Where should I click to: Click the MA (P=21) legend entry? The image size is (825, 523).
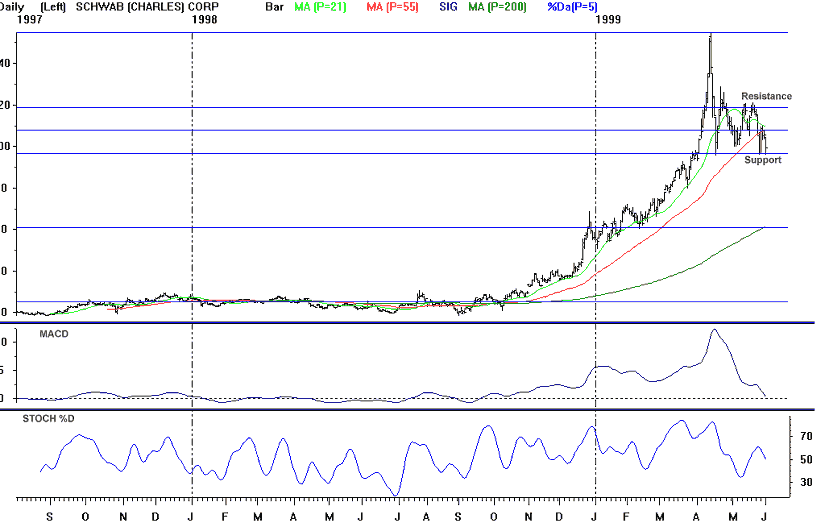click(x=320, y=7)
